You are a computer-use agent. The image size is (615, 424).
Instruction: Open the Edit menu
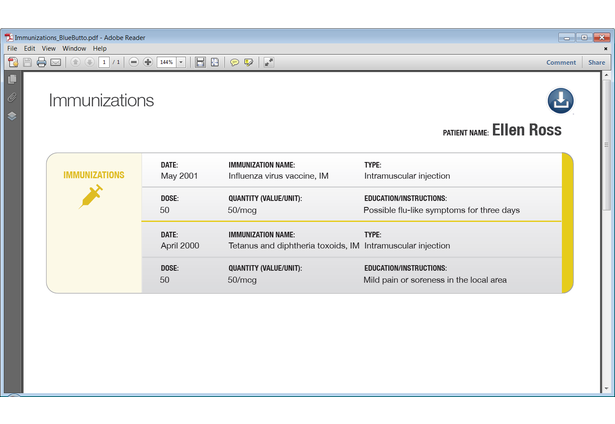(x=29, y=48)
